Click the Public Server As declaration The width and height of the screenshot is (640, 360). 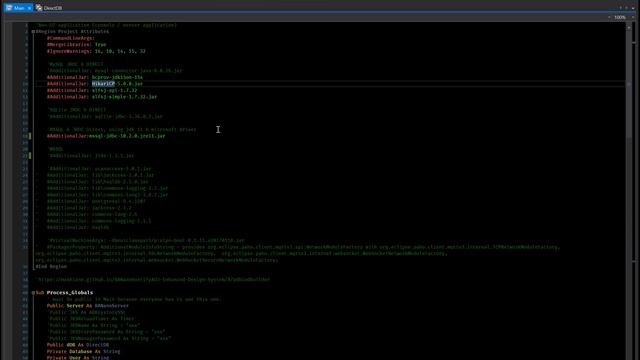[88, 306]
